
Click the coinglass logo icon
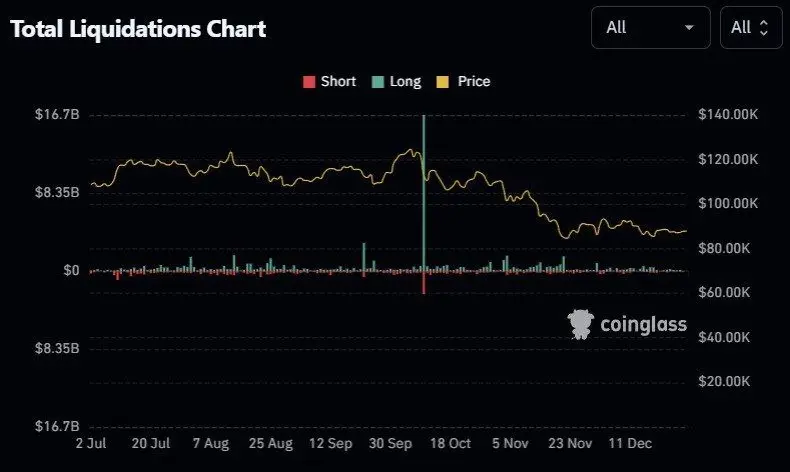point(581,323)
